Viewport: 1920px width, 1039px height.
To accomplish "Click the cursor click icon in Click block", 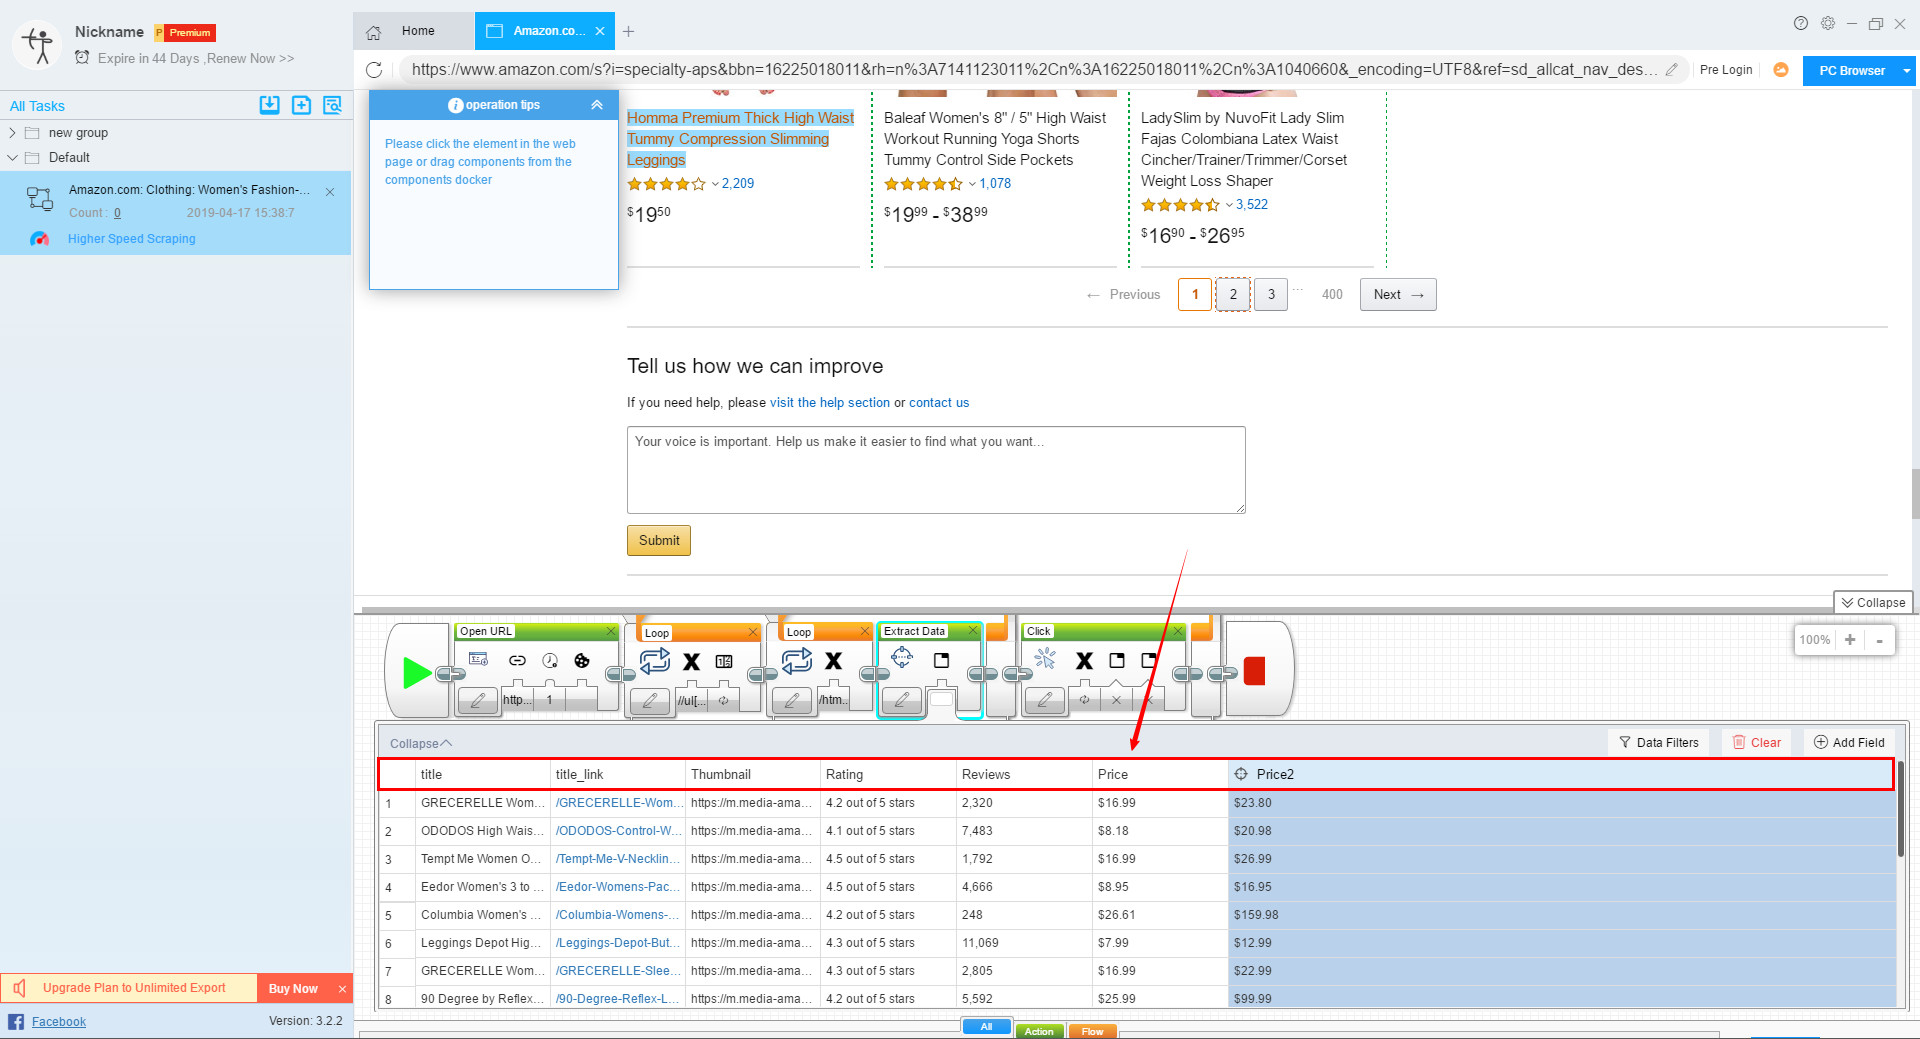I will tap(1045, 658).
